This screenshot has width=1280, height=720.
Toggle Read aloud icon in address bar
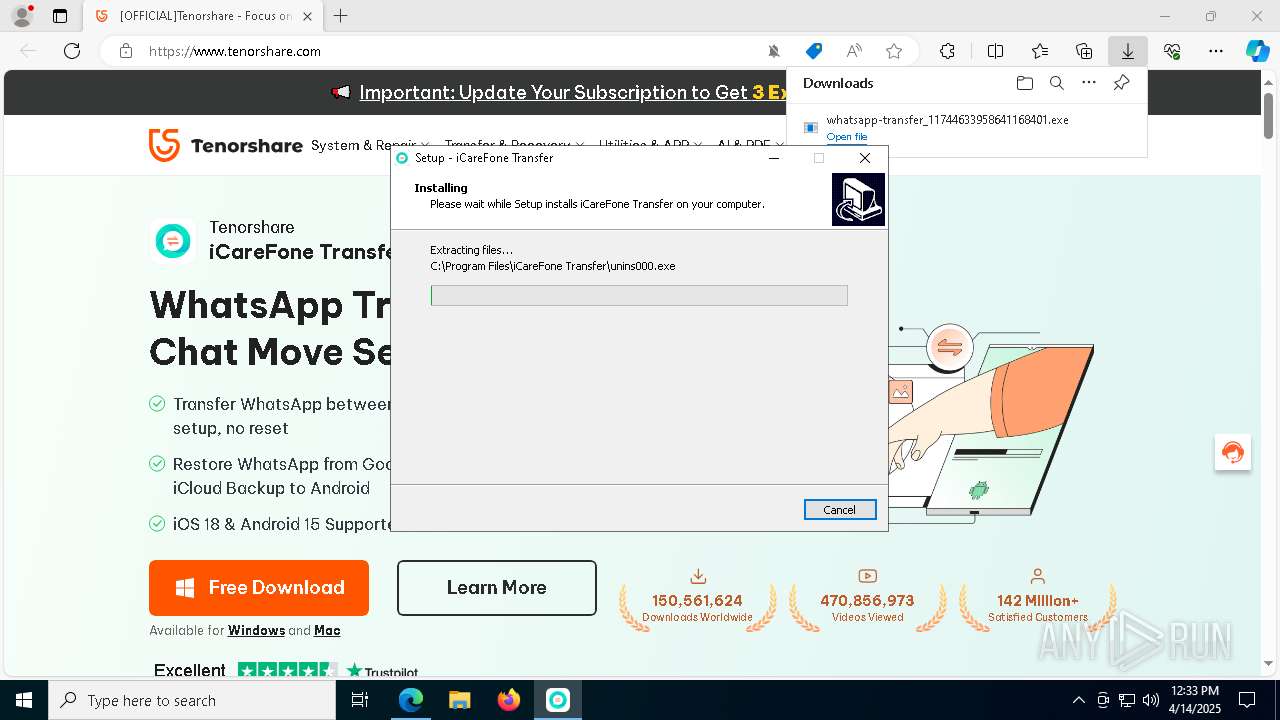pos(854,51)
